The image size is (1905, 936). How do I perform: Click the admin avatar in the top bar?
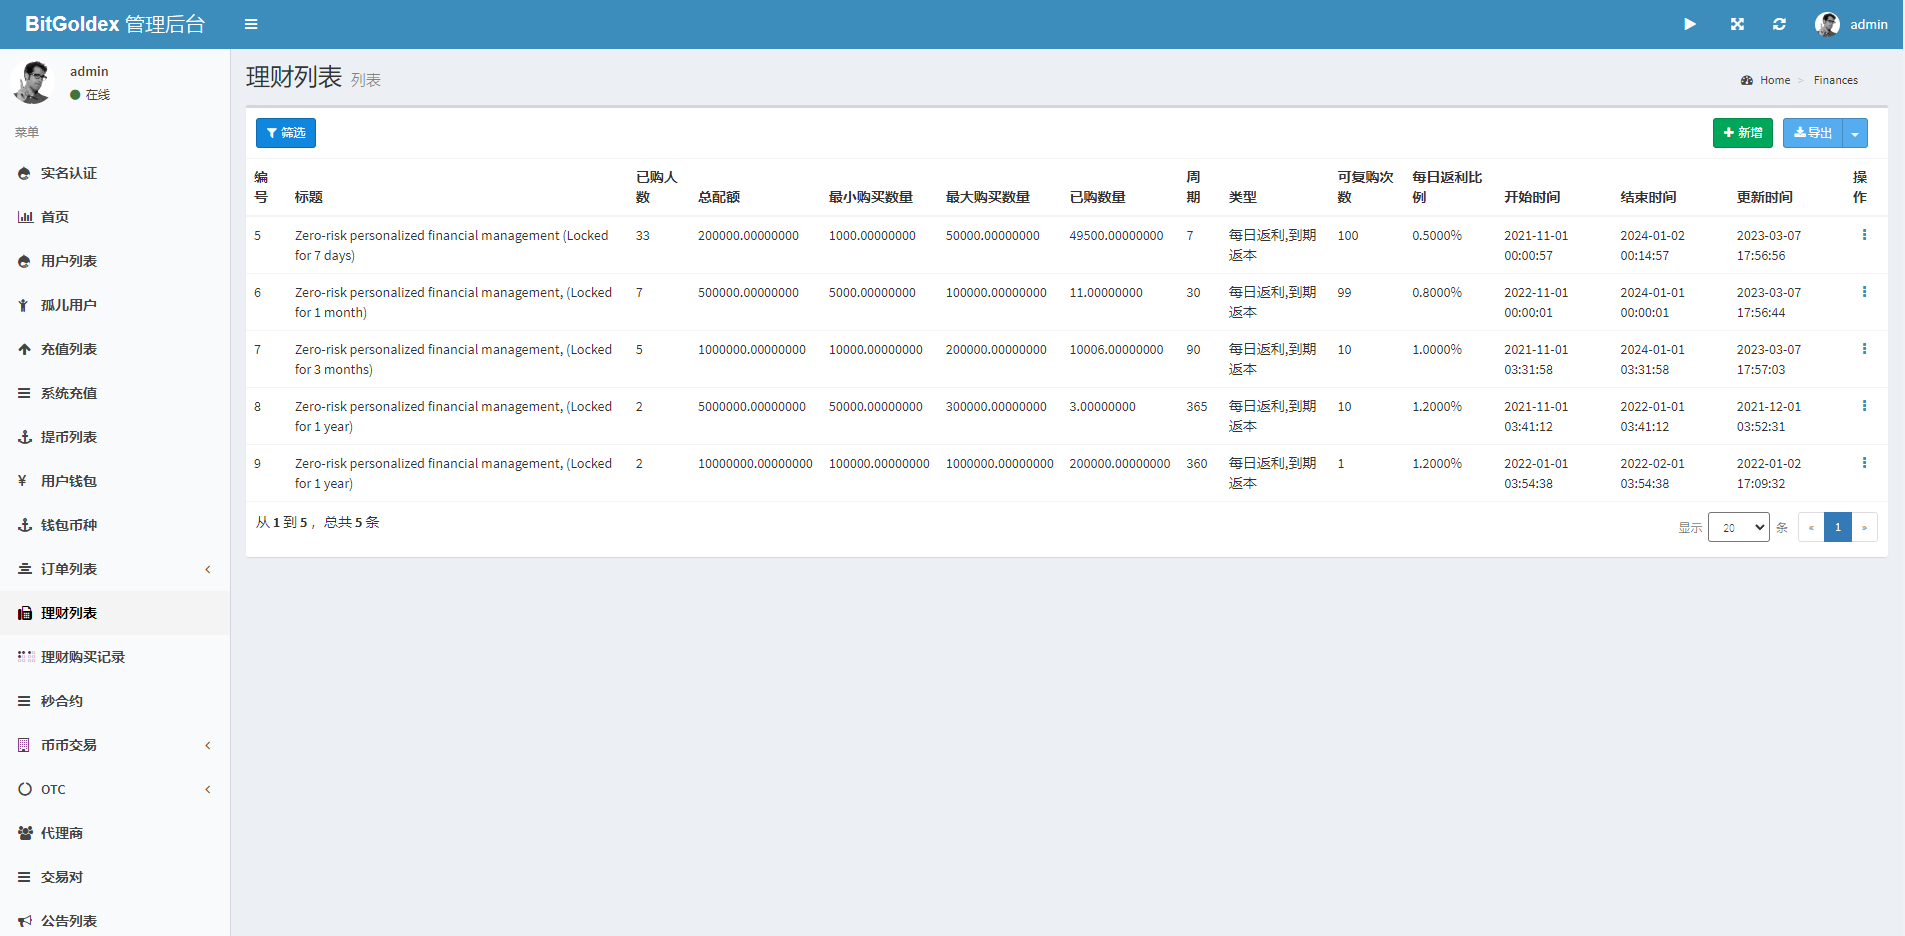coord(1827,24)
